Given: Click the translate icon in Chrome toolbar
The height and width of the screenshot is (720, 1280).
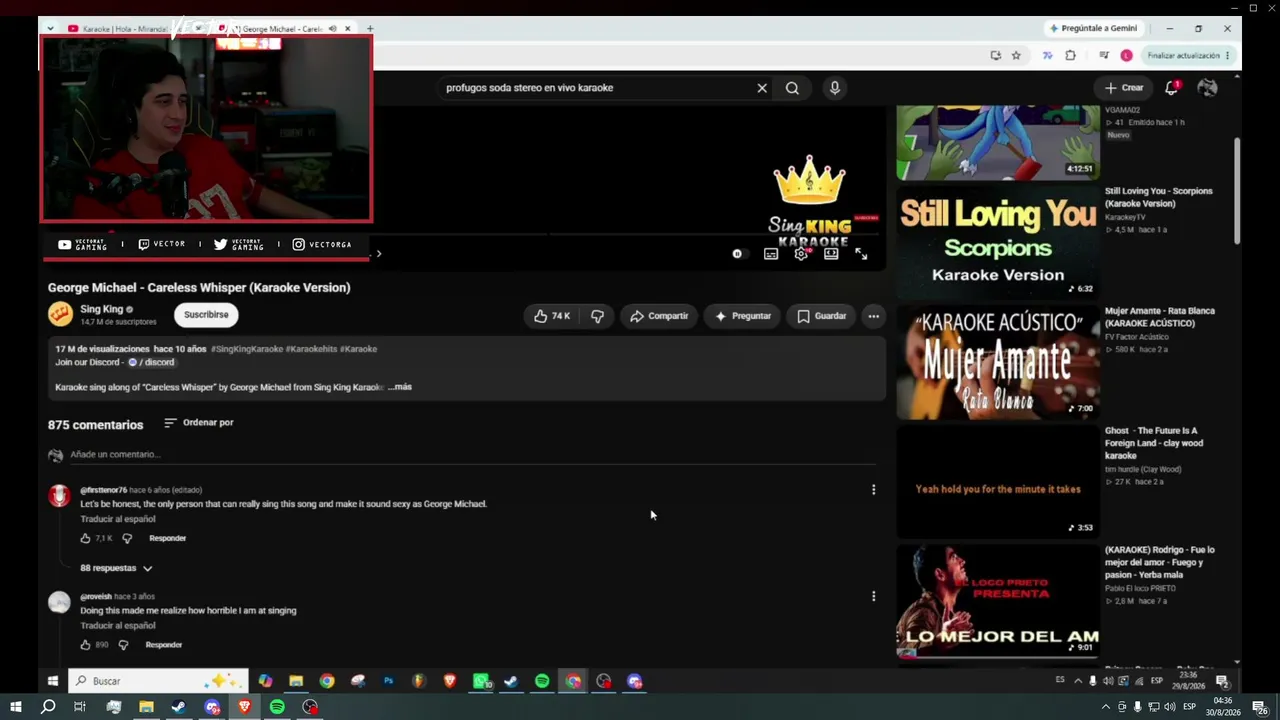Looking at the screenshot, I should pyautogui.click(x=1047, y=56).
